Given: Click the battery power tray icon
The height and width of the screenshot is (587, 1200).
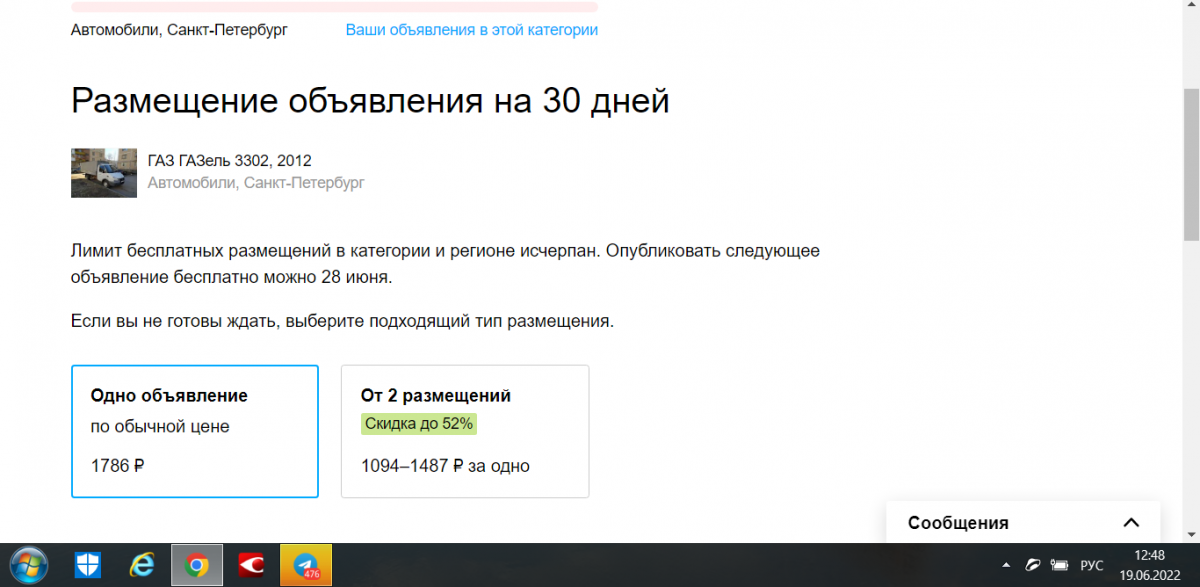Looking at the screenshot, I should coord(1059,566).
